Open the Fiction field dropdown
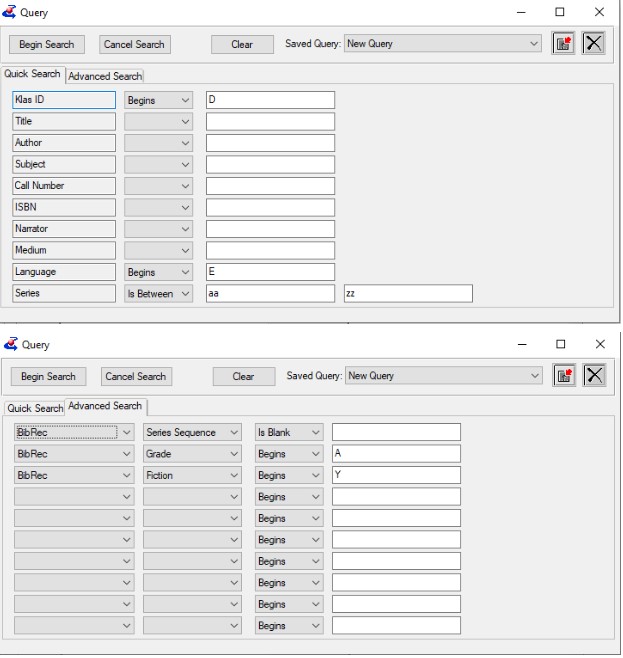Viewport: 623px width, 658px height. (x=192, y=475)
